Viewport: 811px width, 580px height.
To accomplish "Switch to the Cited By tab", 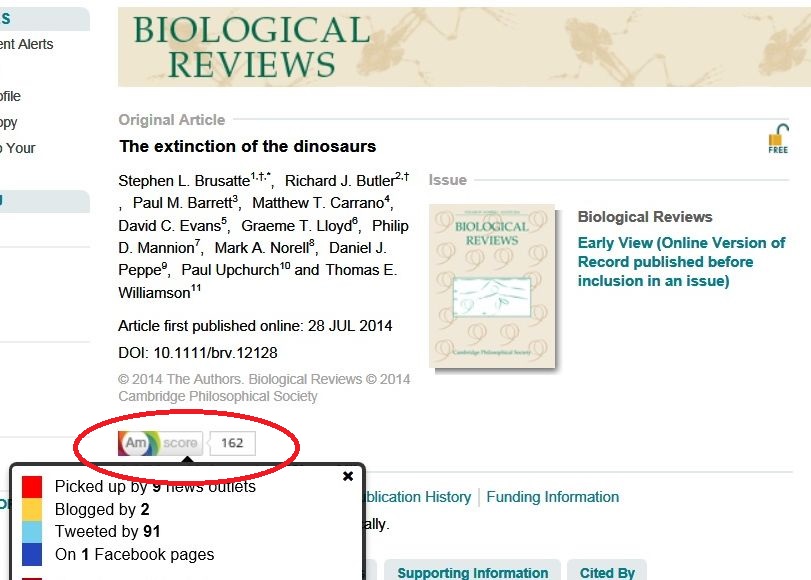I will coord(607,572).
